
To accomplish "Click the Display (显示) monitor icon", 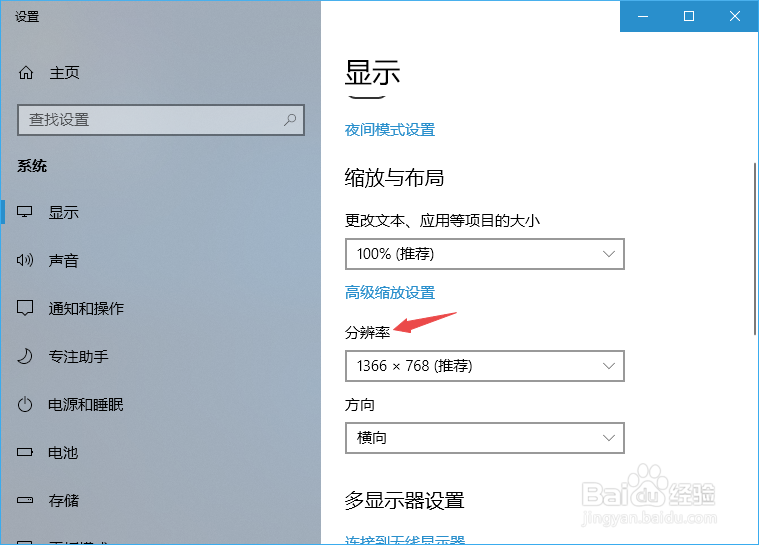I will pos(26,213).
